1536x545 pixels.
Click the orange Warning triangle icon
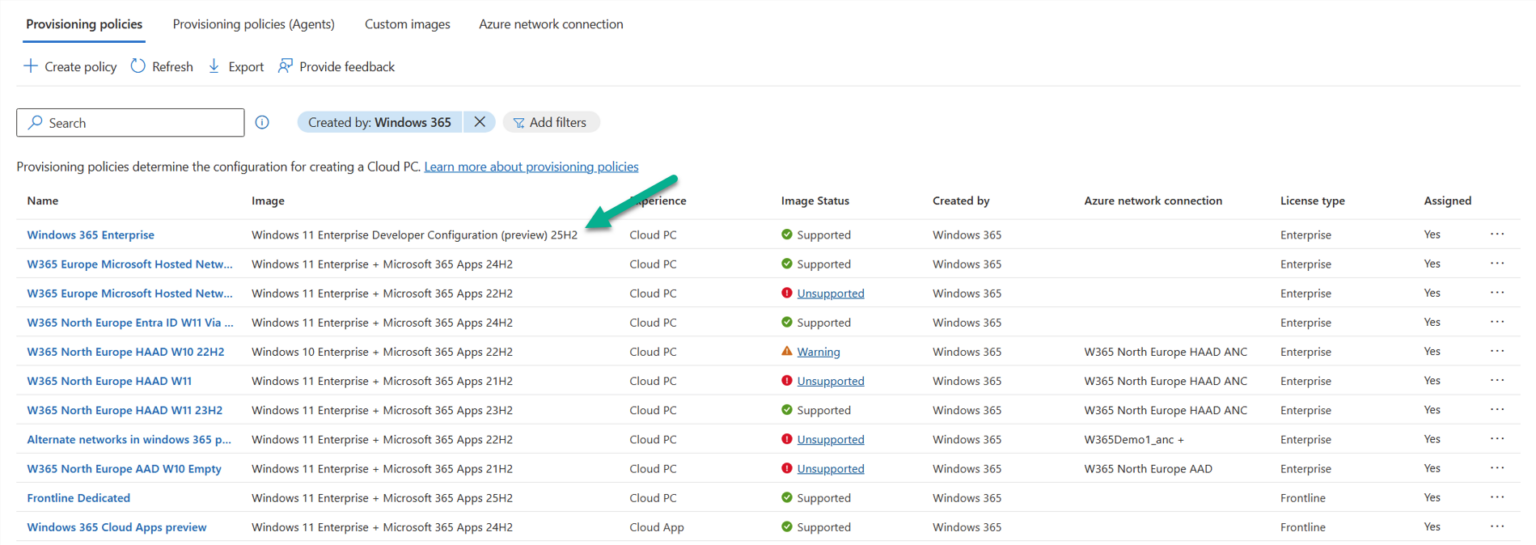[787, 351]
